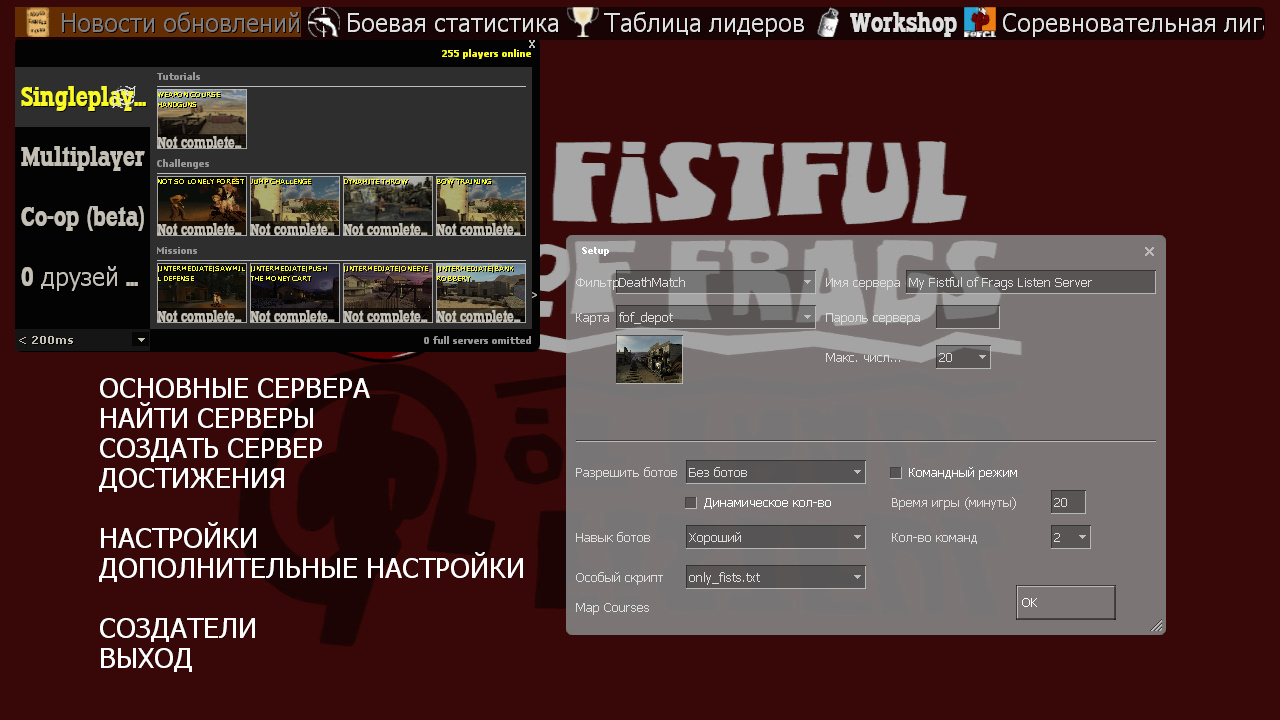Open Боевая статистика tab
The image size is (1280, 720).
(x=433, y=22)
